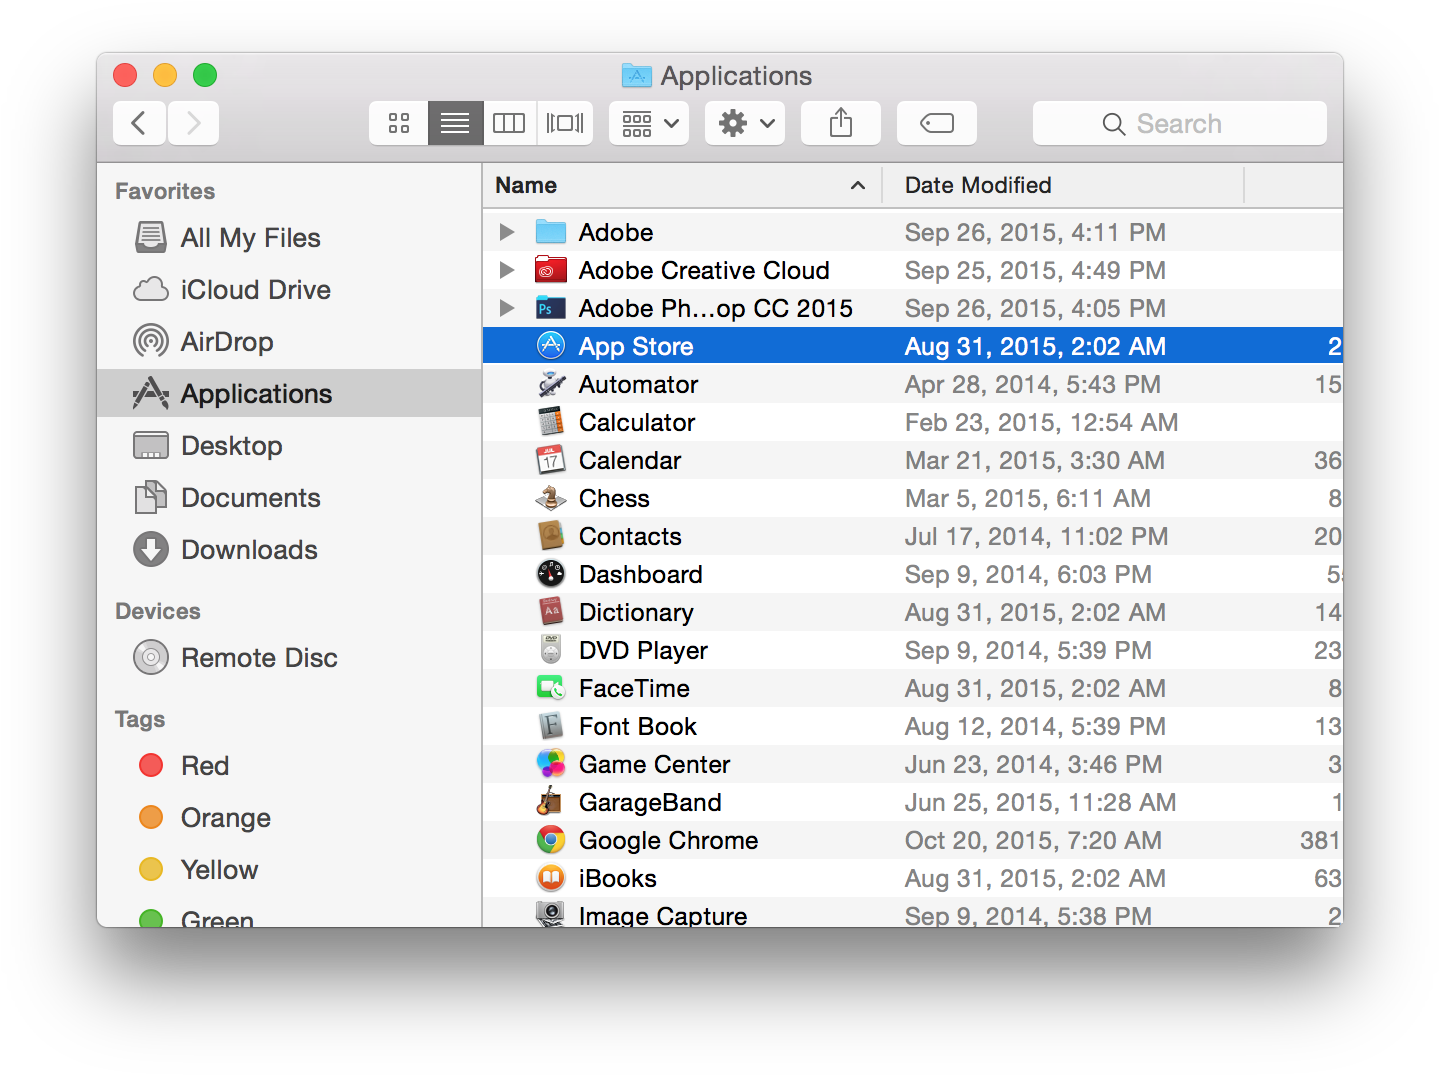The width and height of the screenshot is (1439, 1075).
Task: Click the GarageBand guitar icon
Action: (x=551, y=801)
